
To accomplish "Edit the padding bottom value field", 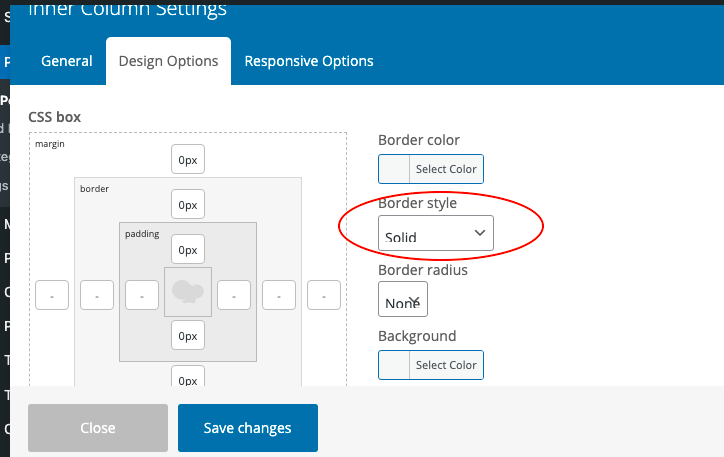I will pyautogui.click(x=188, y=335).
